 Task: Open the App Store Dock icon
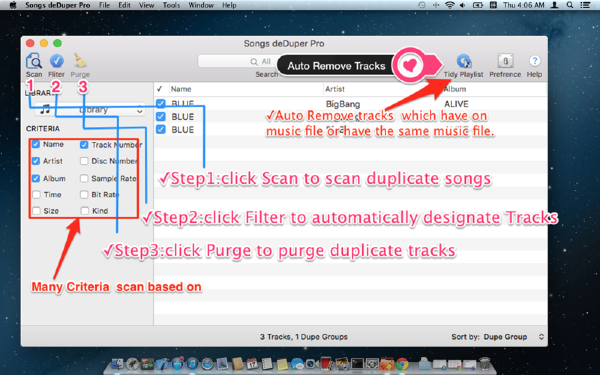coord(178,364)
